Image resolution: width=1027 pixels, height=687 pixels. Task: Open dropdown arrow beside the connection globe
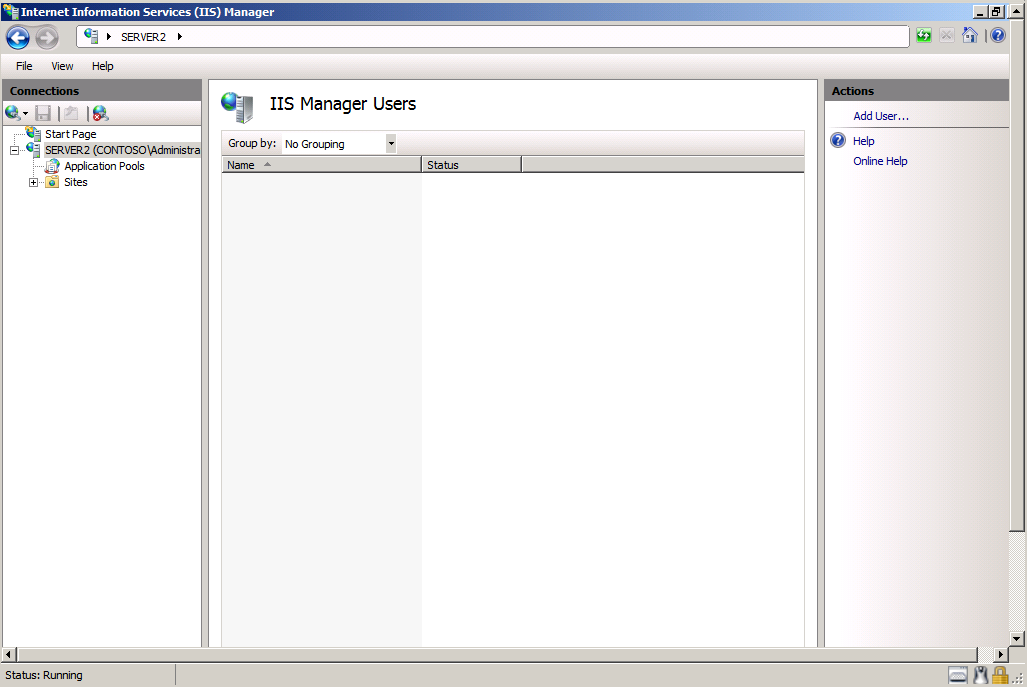click(26, 114)
